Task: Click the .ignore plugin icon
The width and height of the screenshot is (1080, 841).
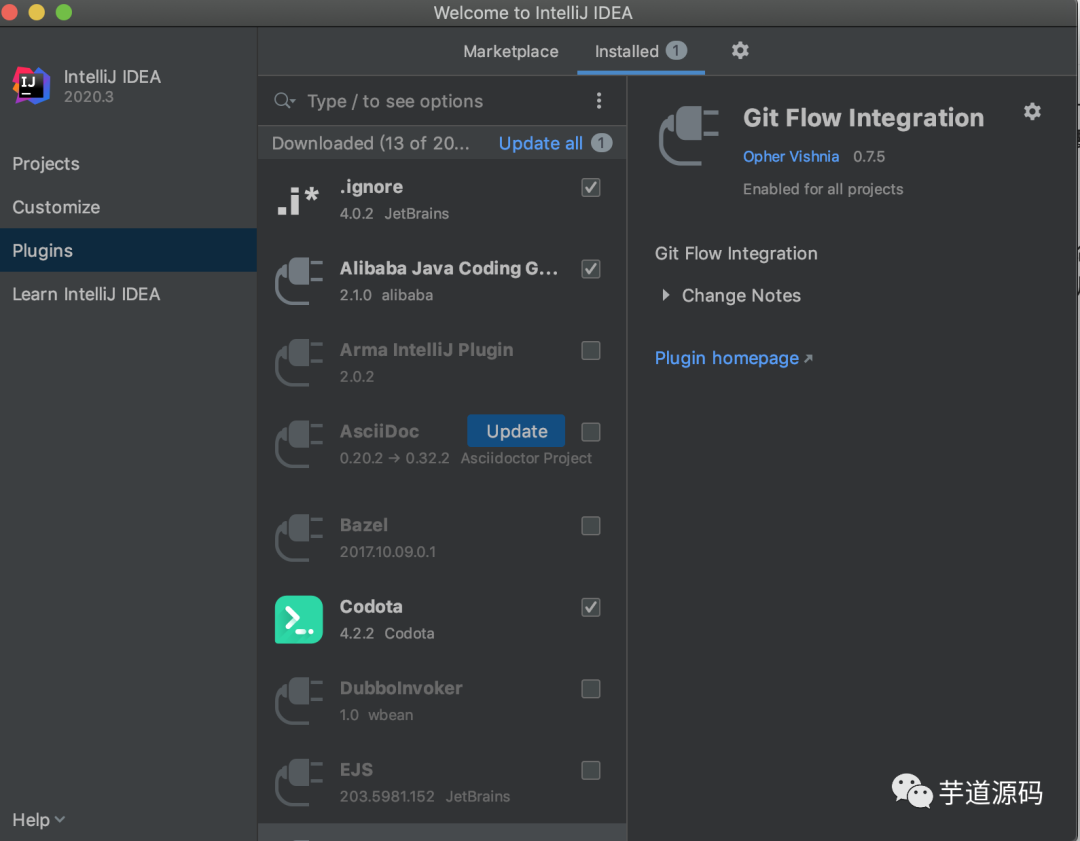Action: click(x=298, y=200)
